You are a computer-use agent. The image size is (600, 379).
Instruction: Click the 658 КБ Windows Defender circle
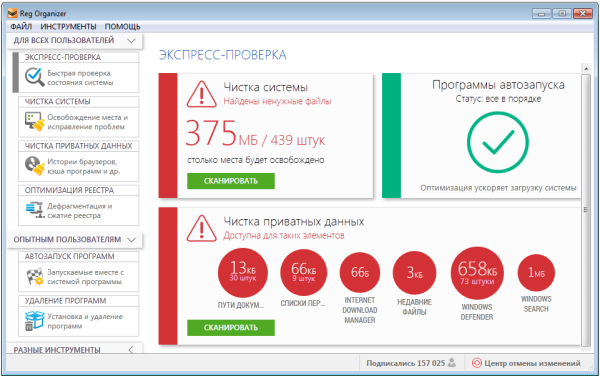[477, 273]
